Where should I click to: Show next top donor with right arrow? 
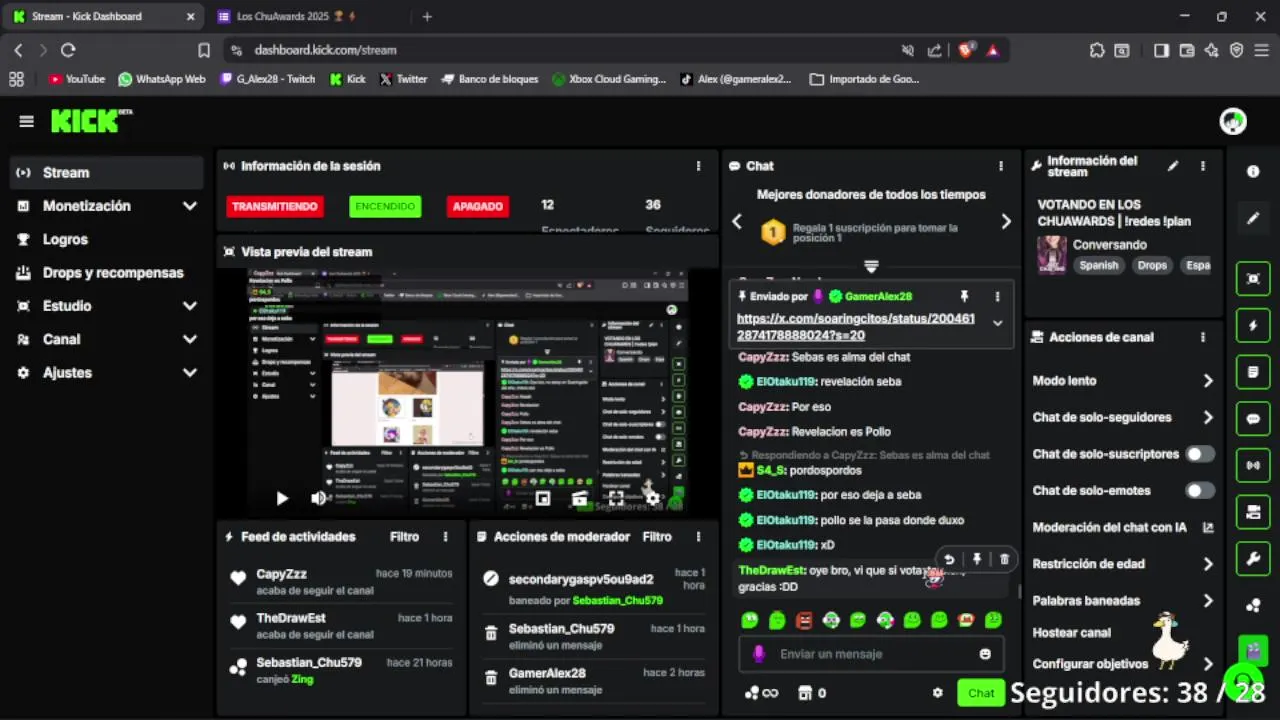[1006, 222]
